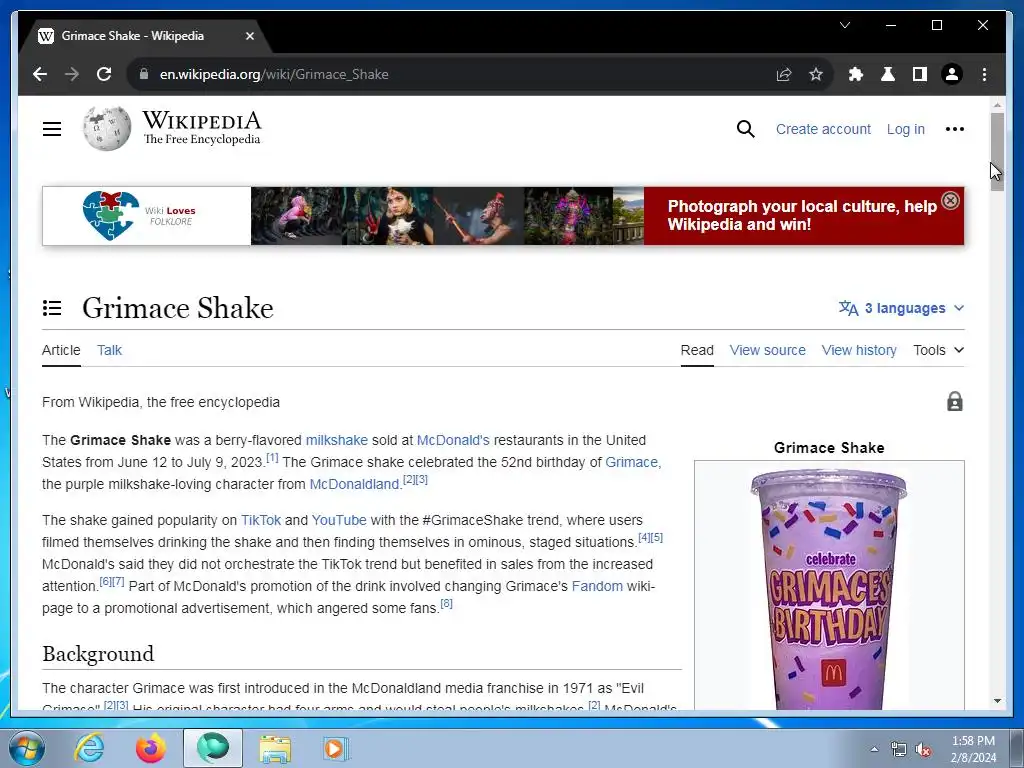This screenshot has width=1024, height=768.
Task: Open the Extensions puzzle icon
Action: [856, 74]
